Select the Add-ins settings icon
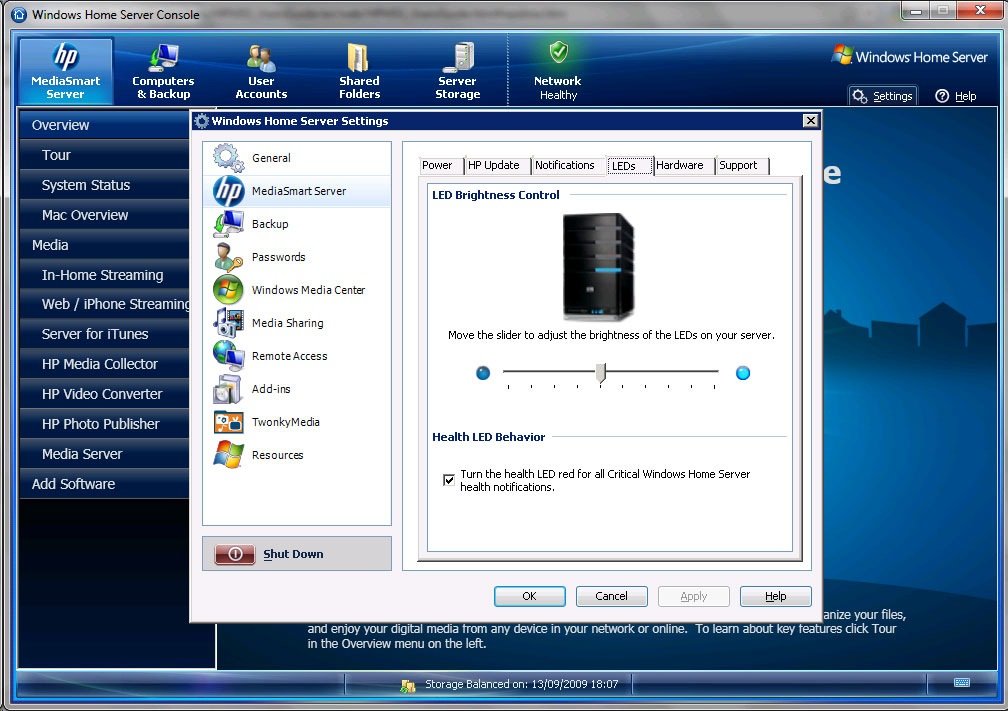Viewport: 1008px width, 711px height. [x=228, y=389]
